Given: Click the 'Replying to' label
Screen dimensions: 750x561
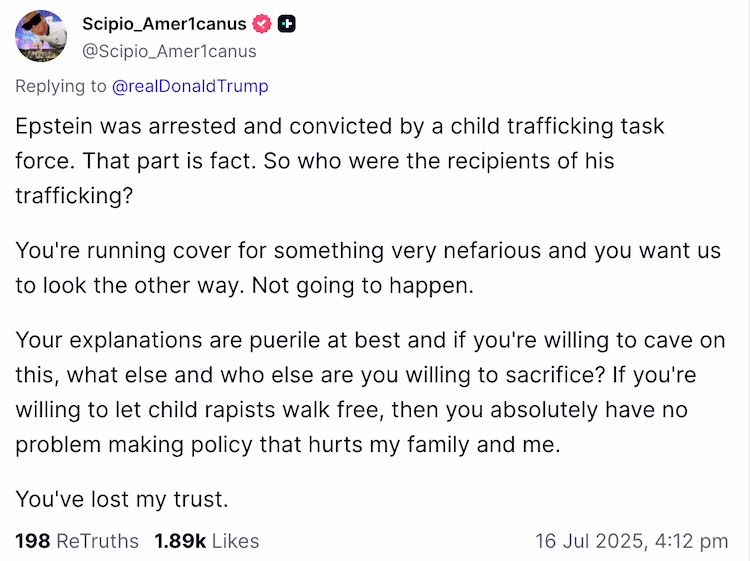Looking at the screenshot, I should (60, 86).
